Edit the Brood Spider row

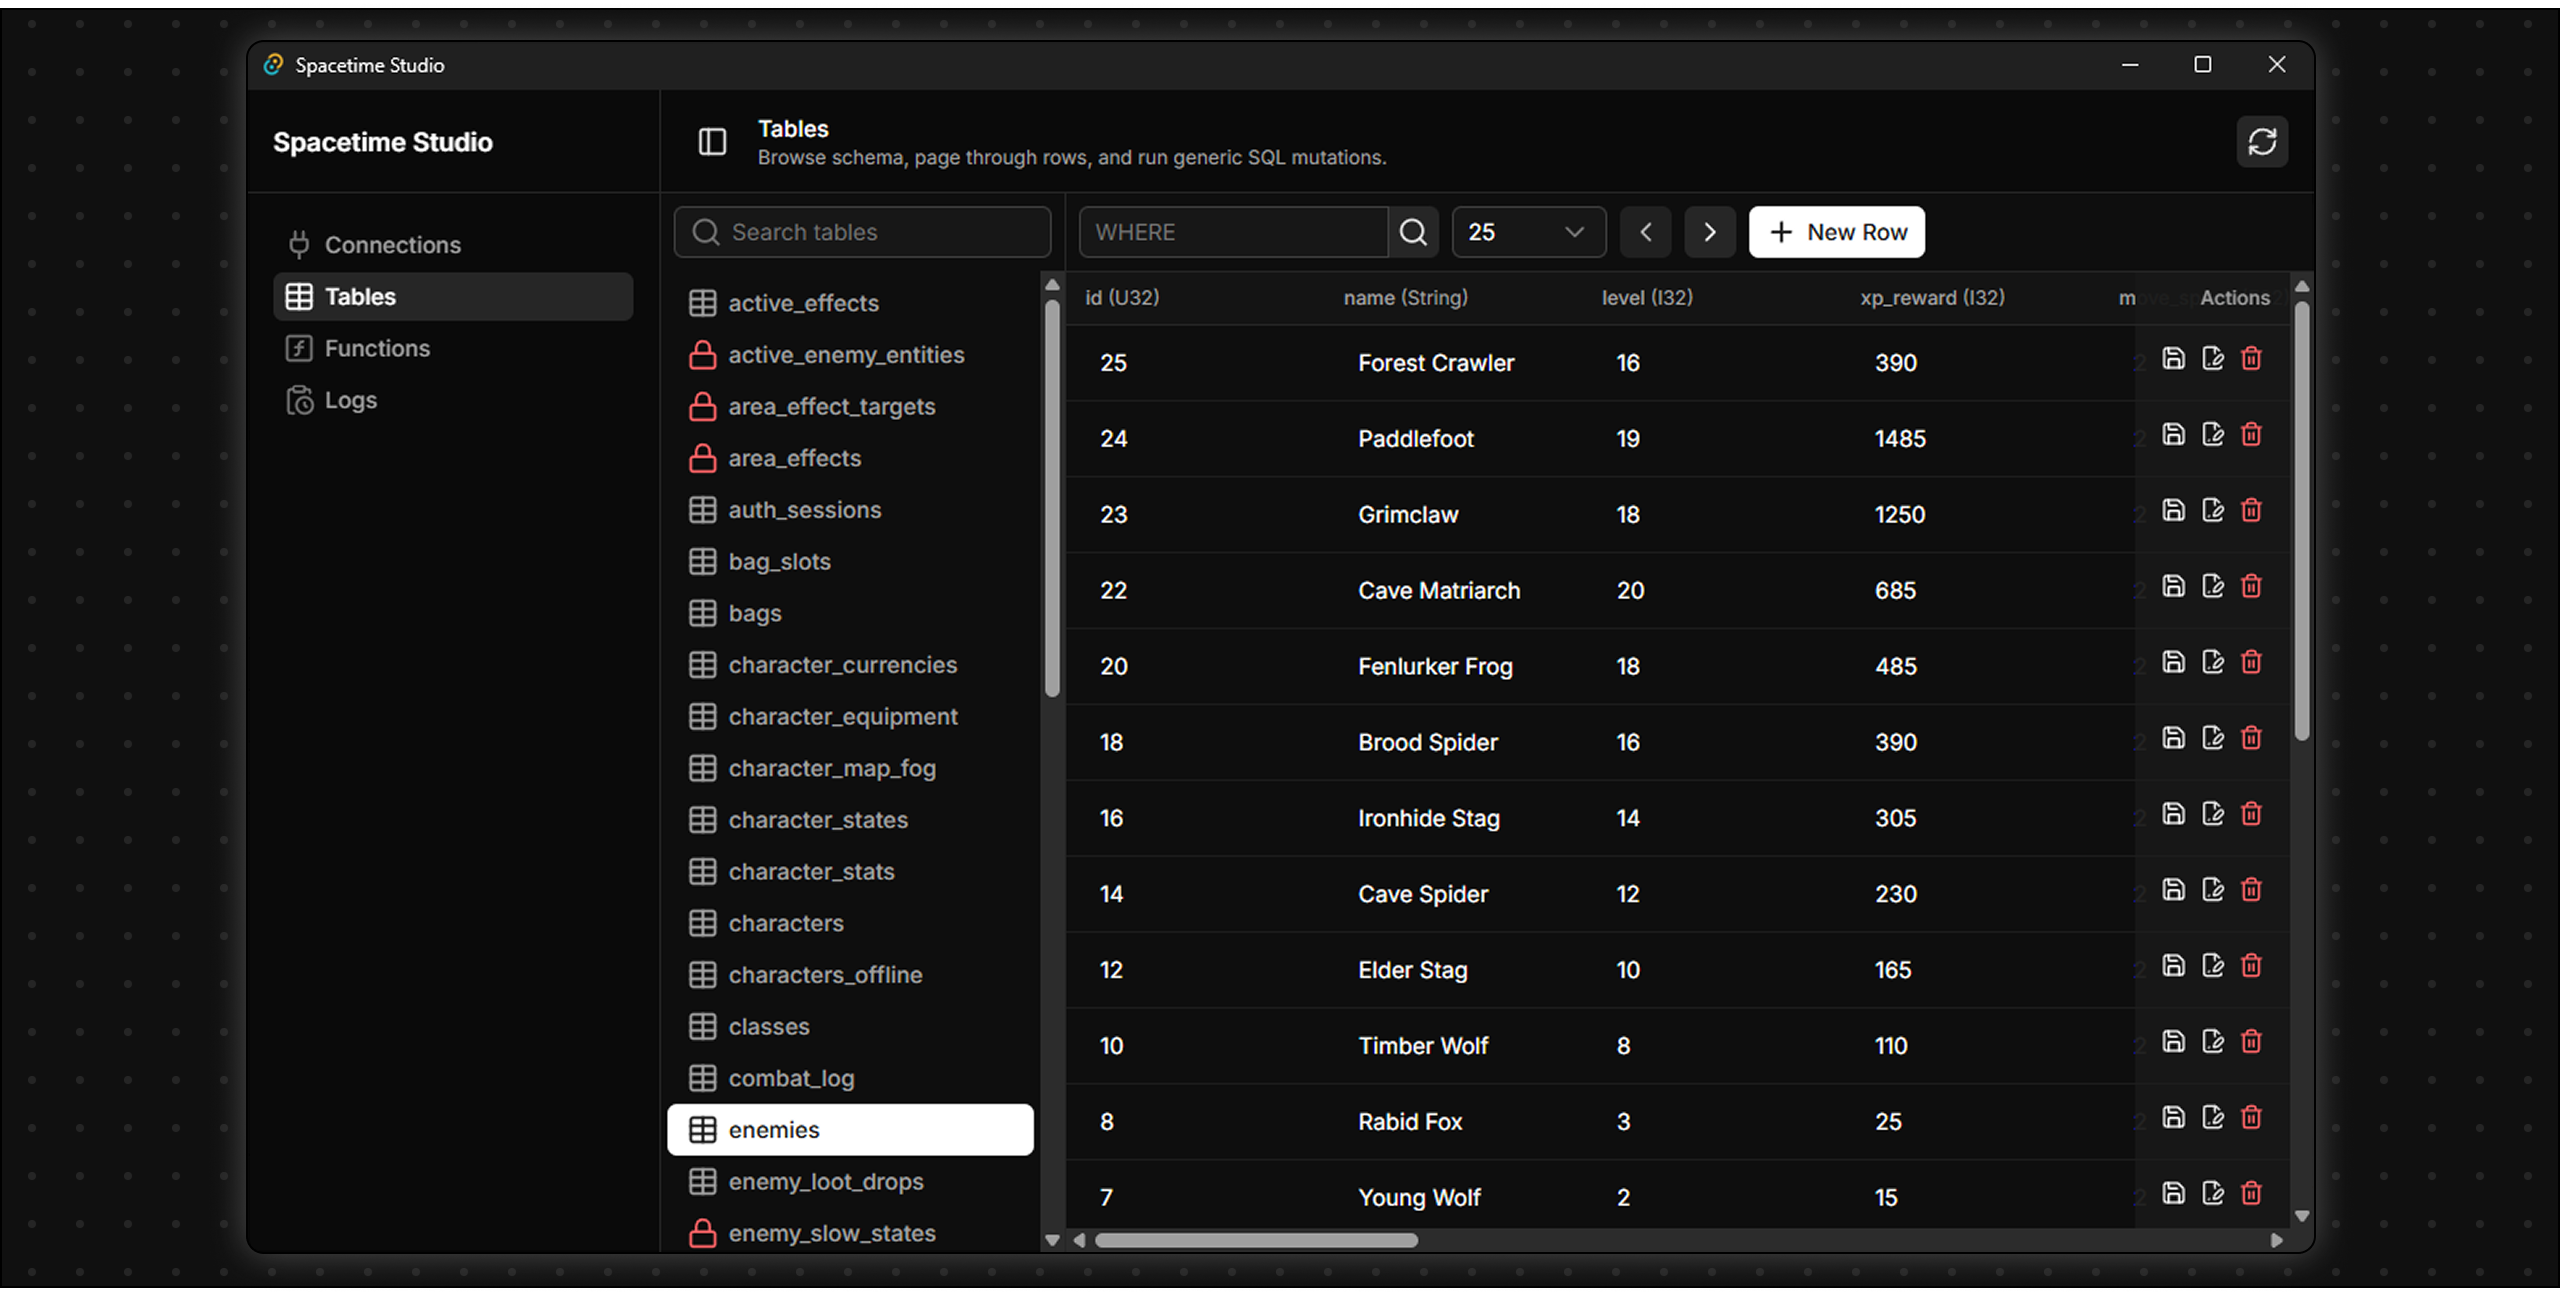2213,738
